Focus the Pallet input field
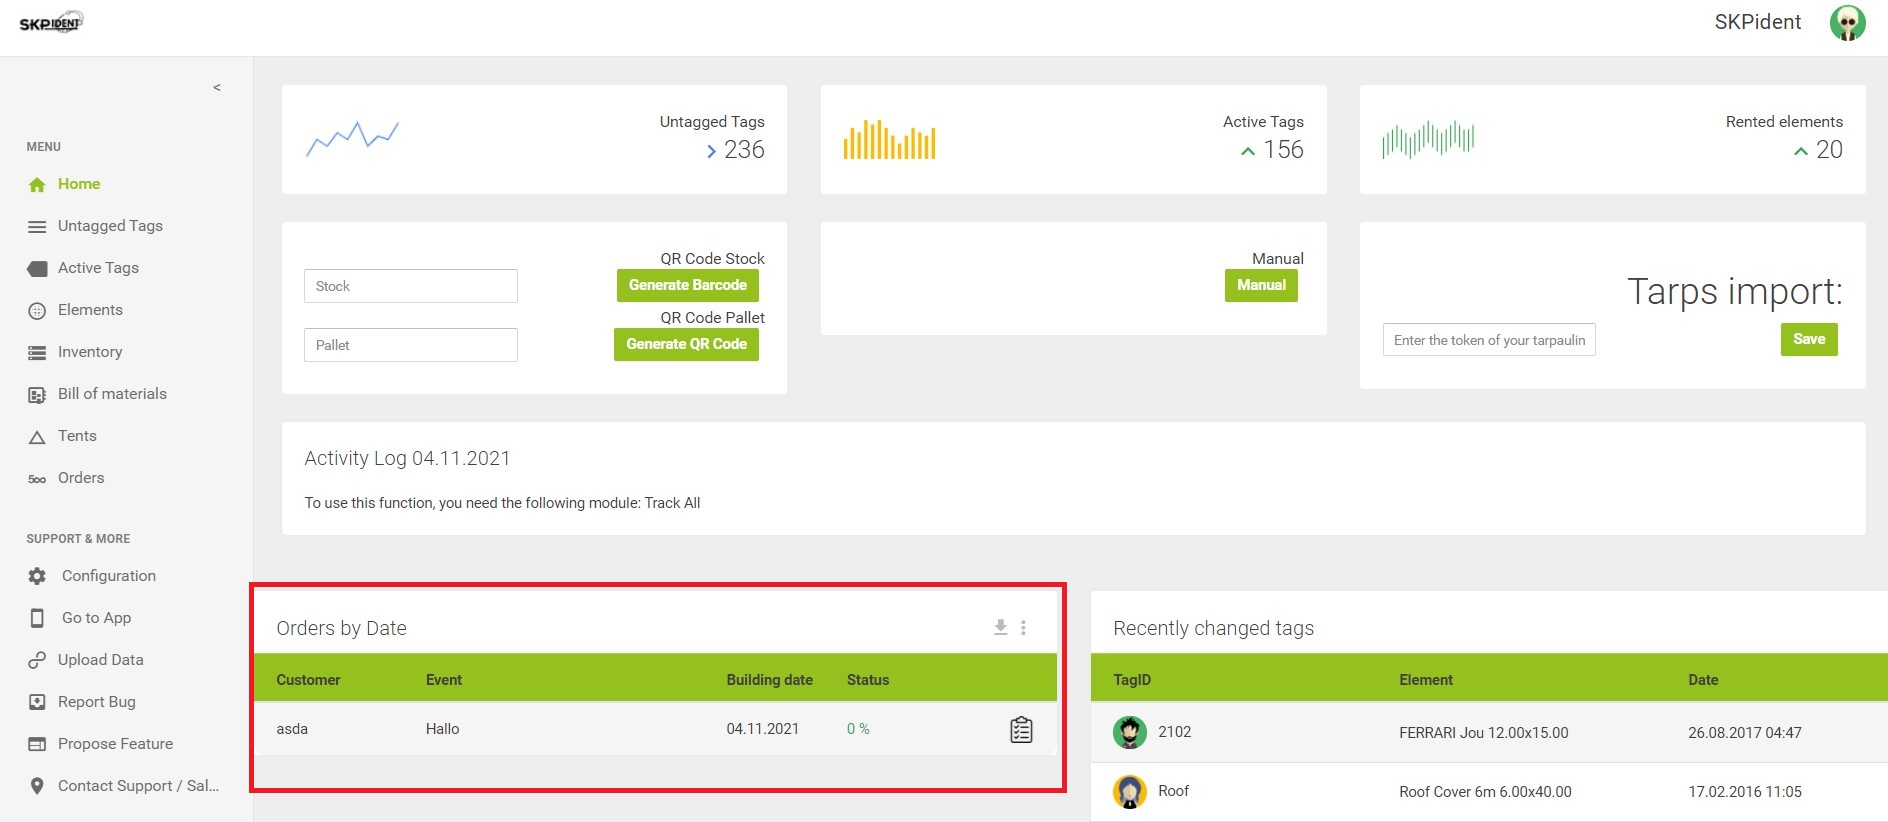The image size is (1888, 822). click(x=411, y=345)
